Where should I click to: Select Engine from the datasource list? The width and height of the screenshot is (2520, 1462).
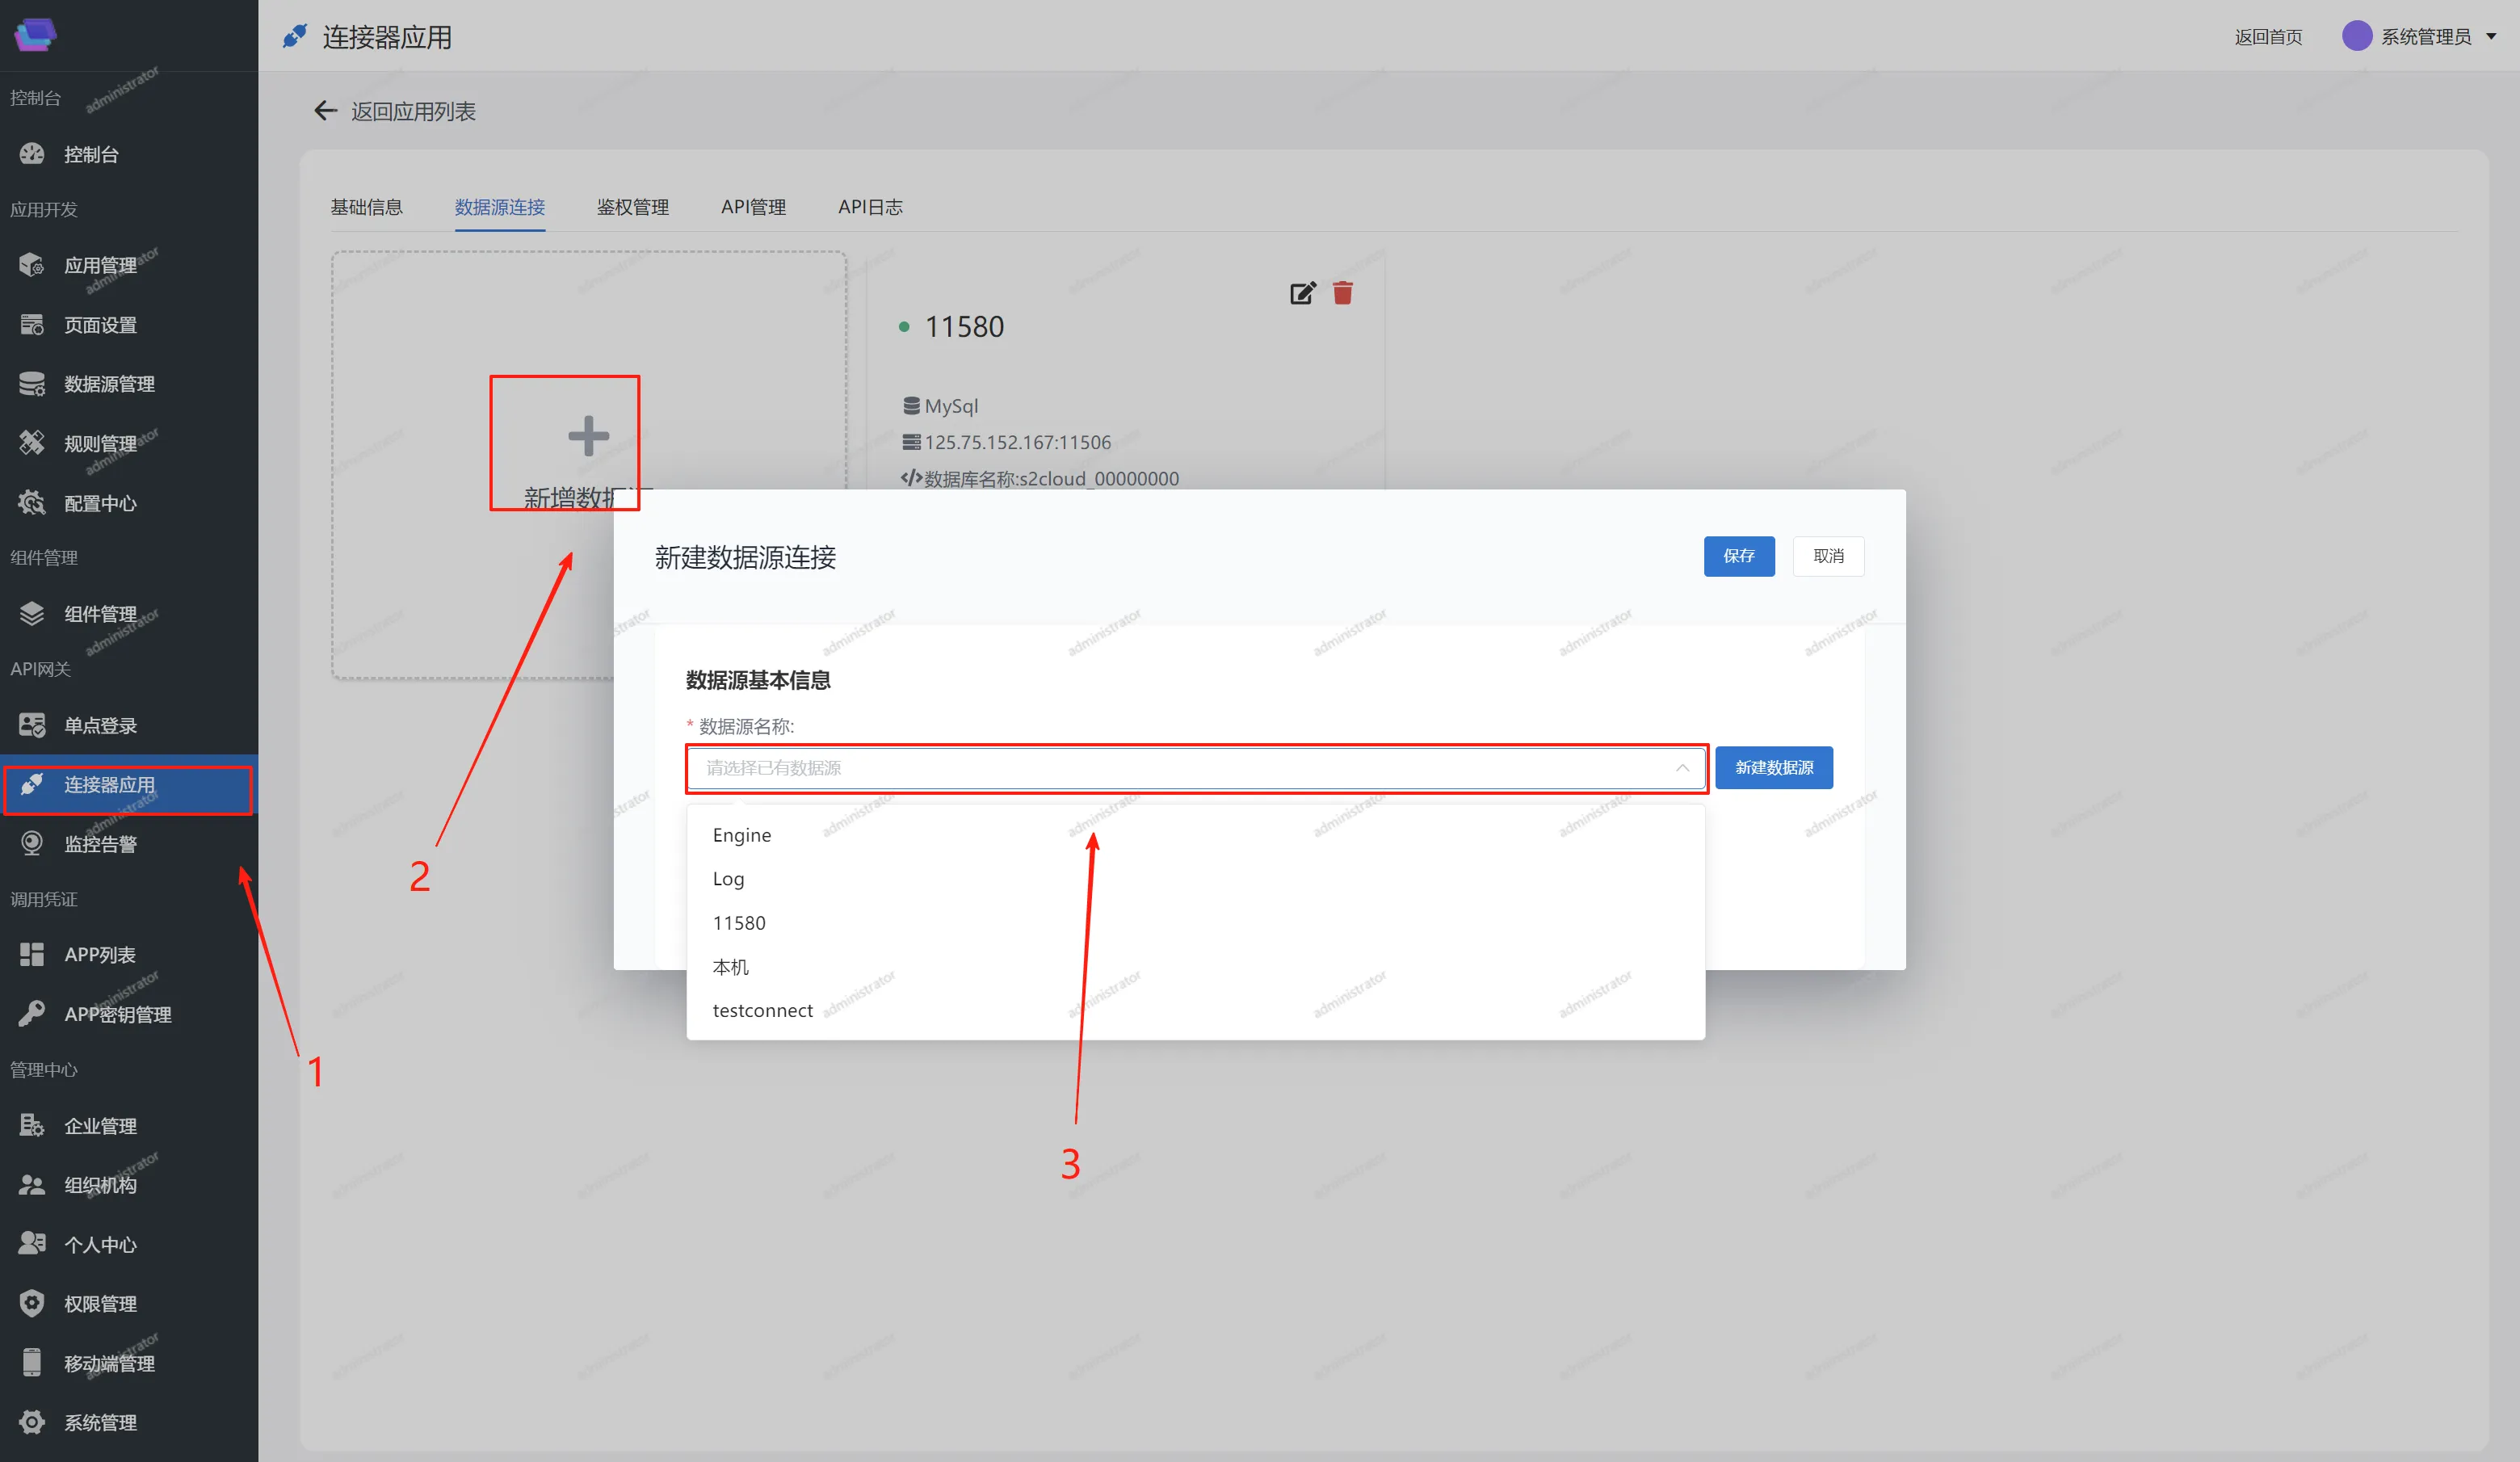(741, 835)
